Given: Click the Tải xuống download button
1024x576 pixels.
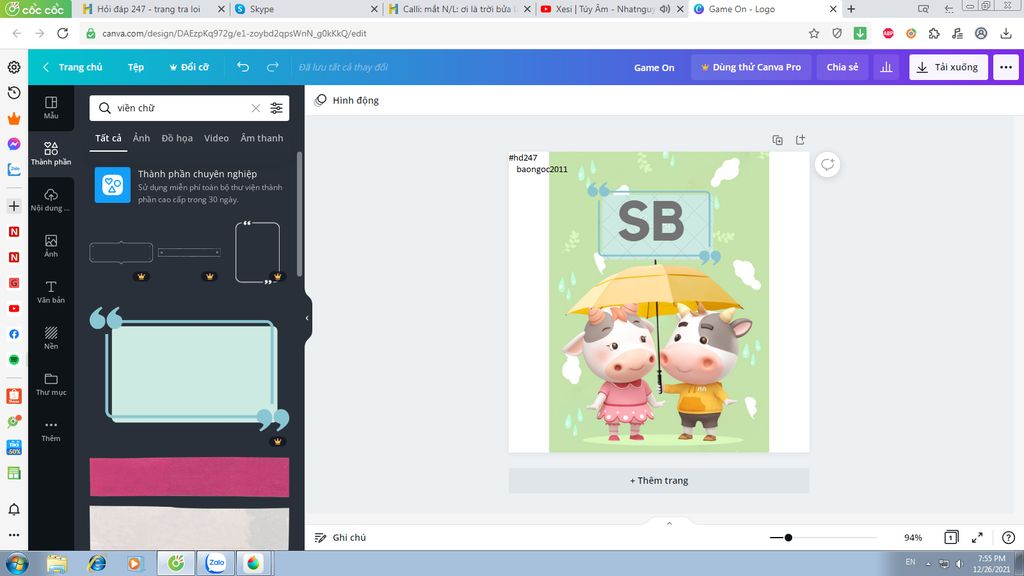Looking at the screenshot, I should [948, 67].
